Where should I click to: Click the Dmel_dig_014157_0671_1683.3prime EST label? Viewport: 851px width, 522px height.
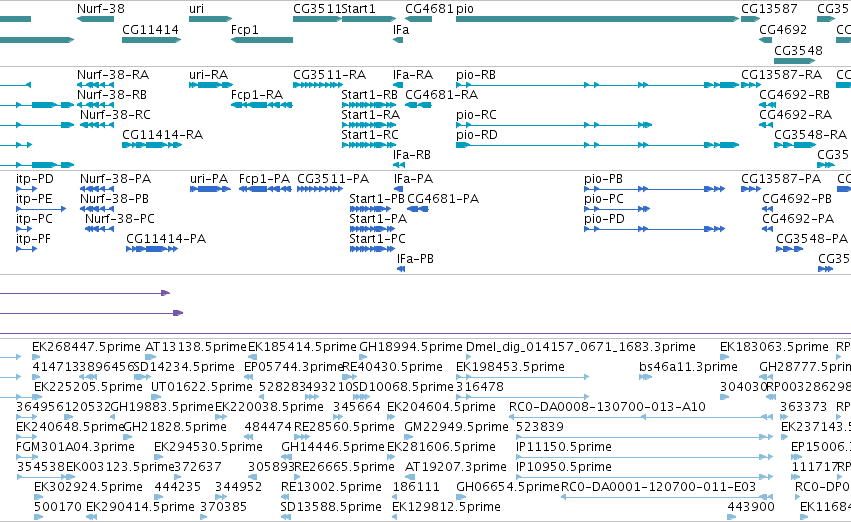581,347
